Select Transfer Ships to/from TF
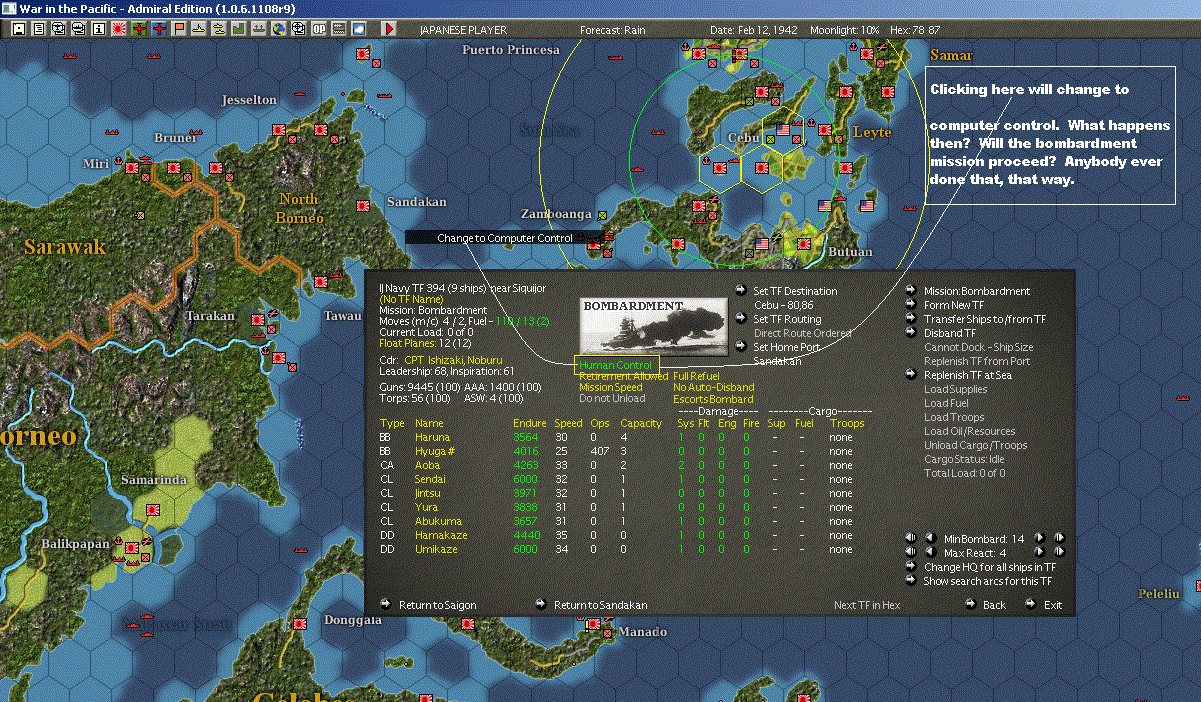 [x=911, y=319]
